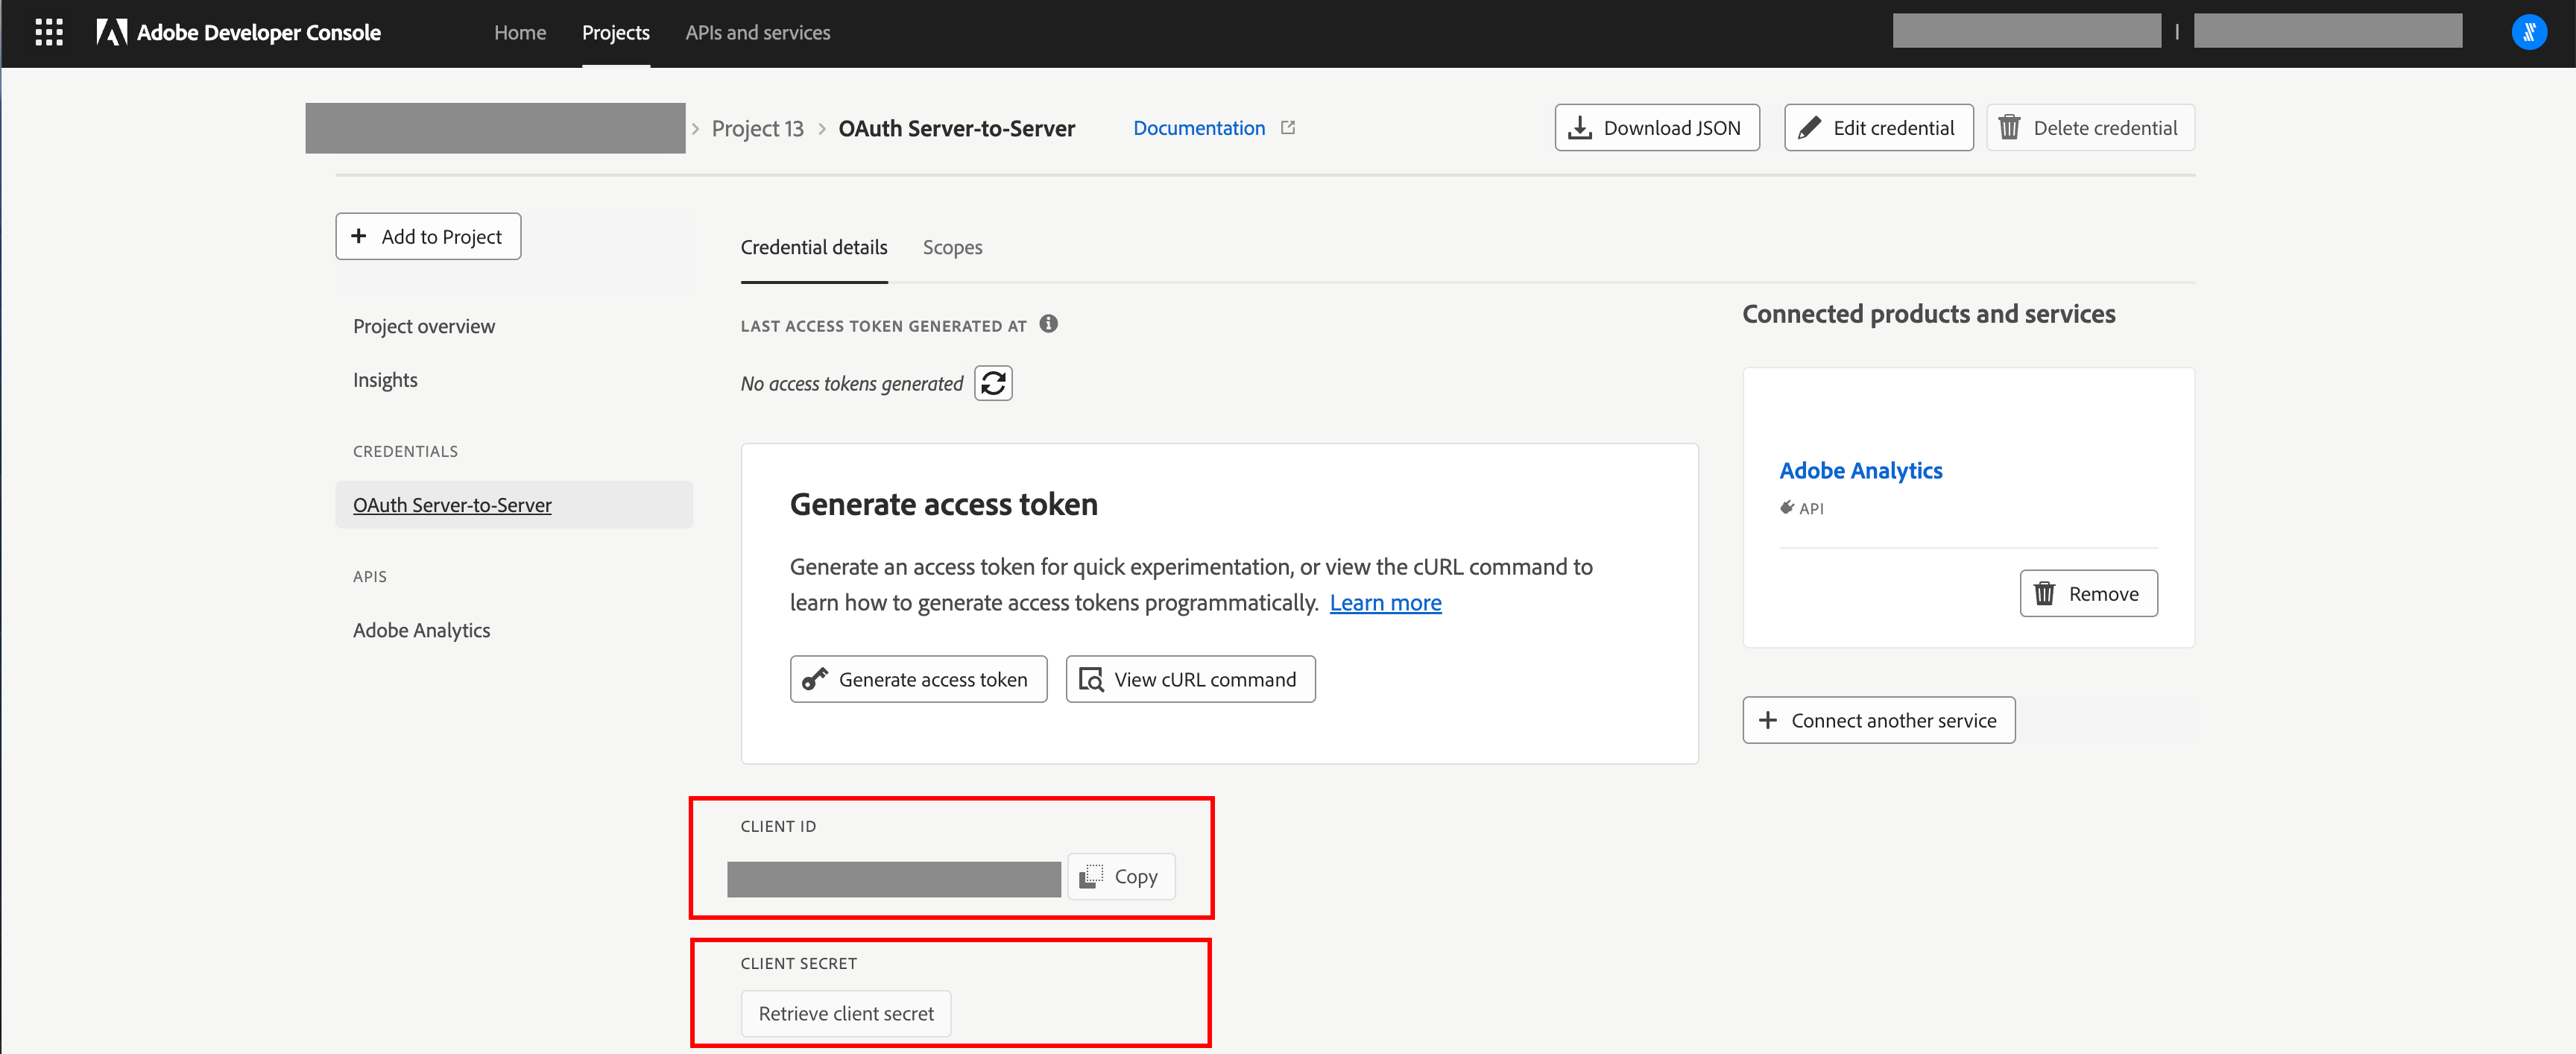Viewport: 2576px width, 1054px height.
Task: Click the Adobe logo icon
Action: [x=112, y=32]
